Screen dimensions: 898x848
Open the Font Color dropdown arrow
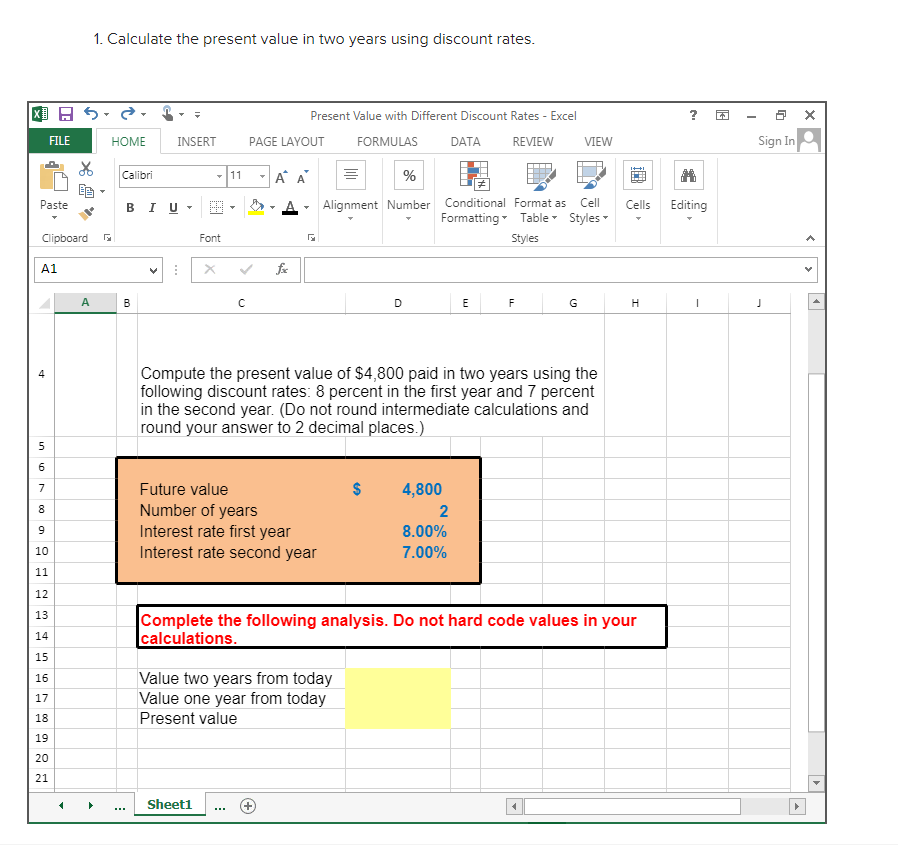[x=304, y=208]
